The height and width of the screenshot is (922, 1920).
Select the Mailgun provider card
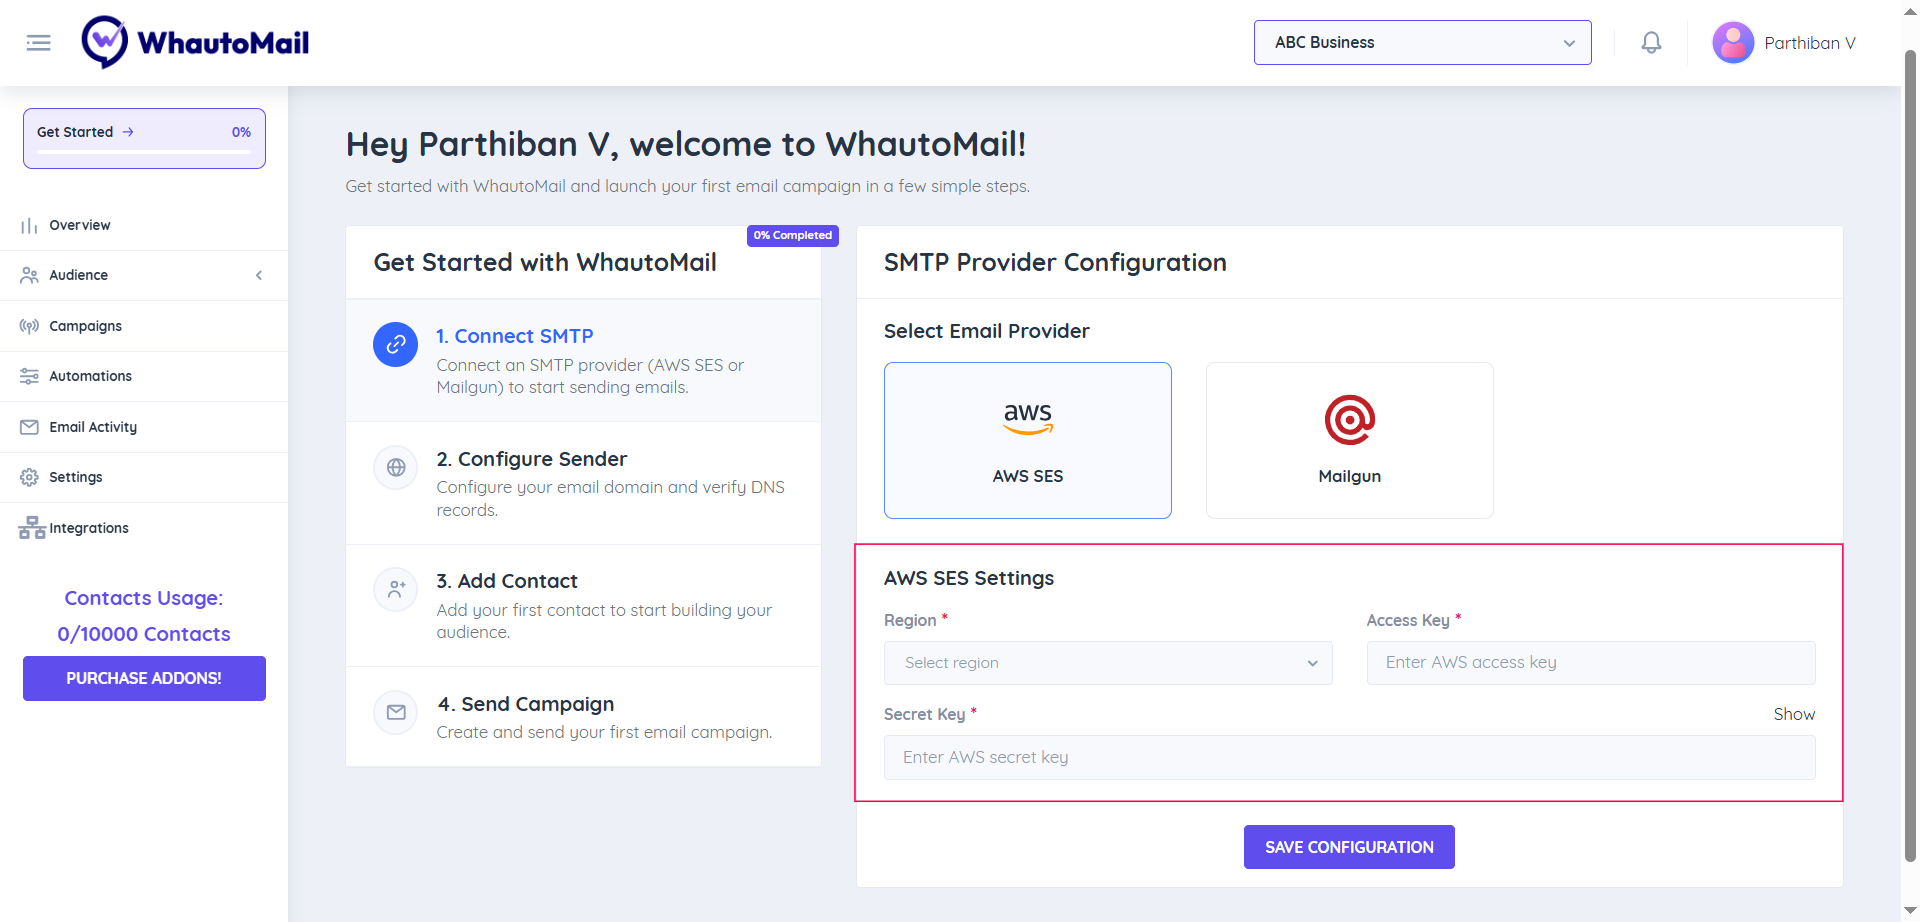pyautogui.click(x=1349, y=440)
